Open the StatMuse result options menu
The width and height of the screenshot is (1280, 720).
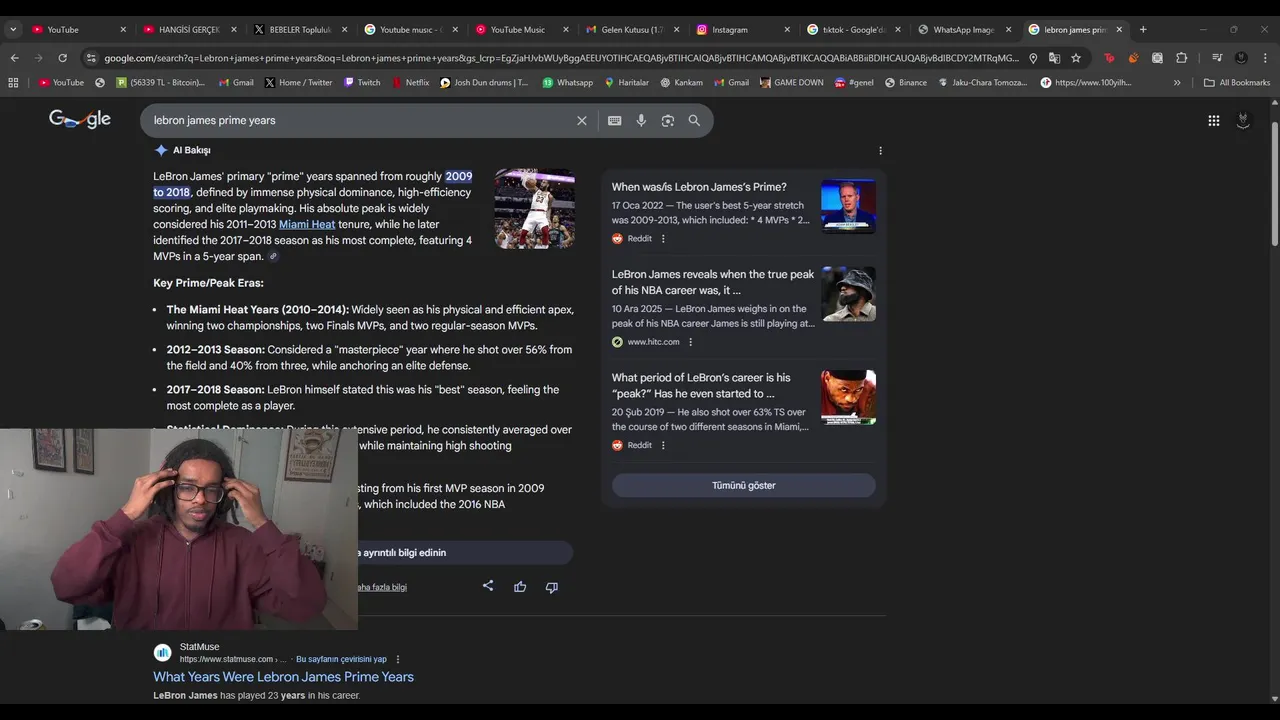click(398, 660)
